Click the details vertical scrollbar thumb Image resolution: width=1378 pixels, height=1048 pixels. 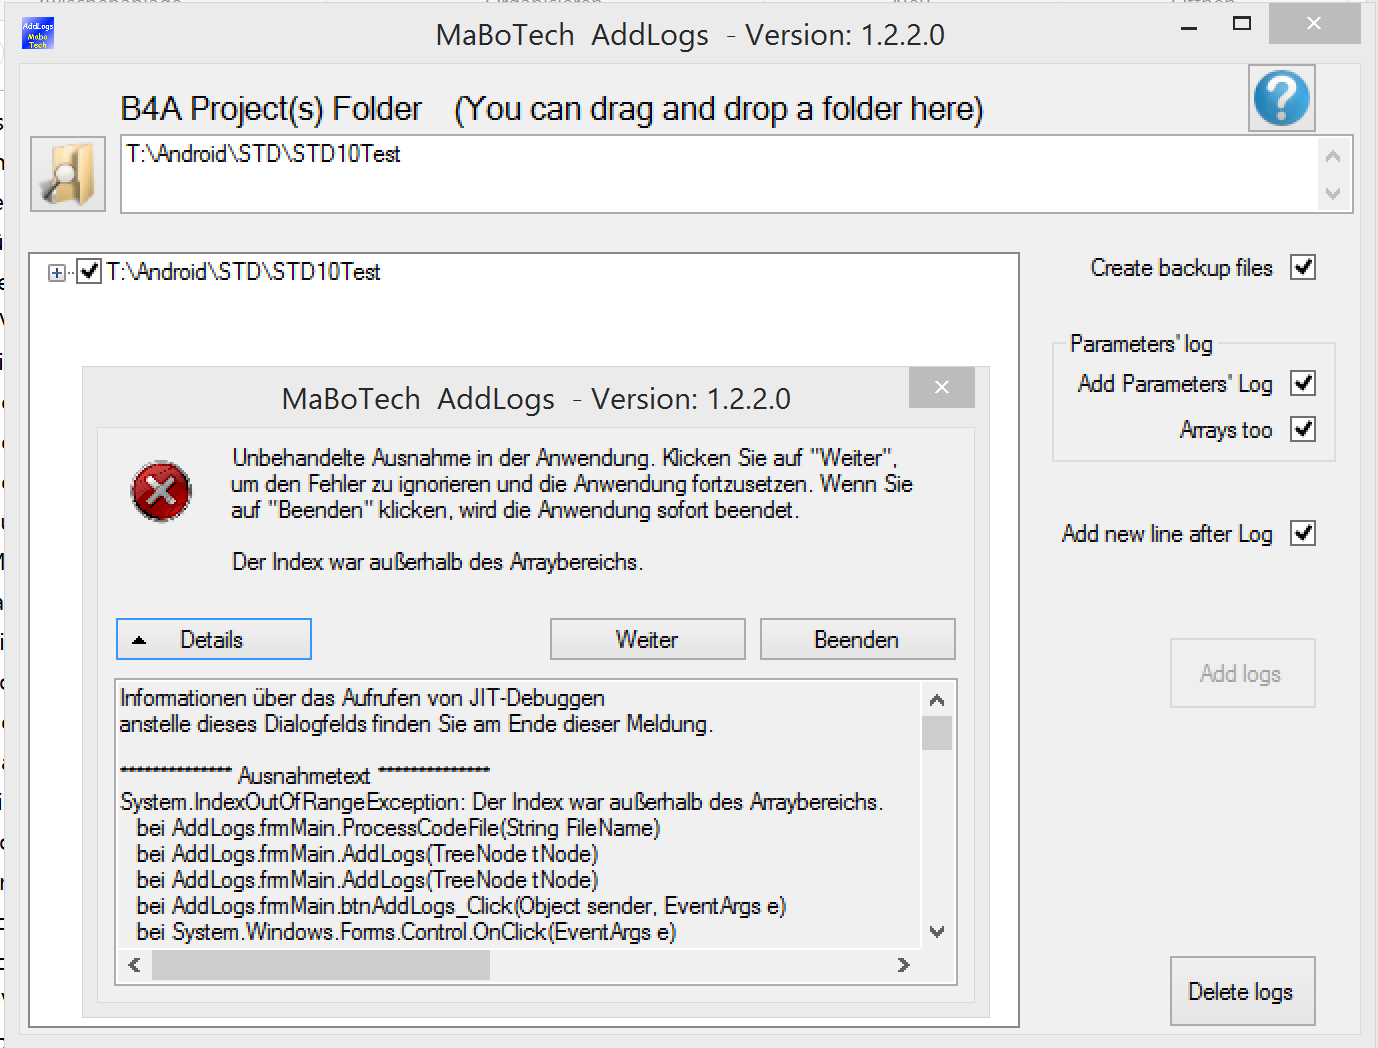coord(937,733)
